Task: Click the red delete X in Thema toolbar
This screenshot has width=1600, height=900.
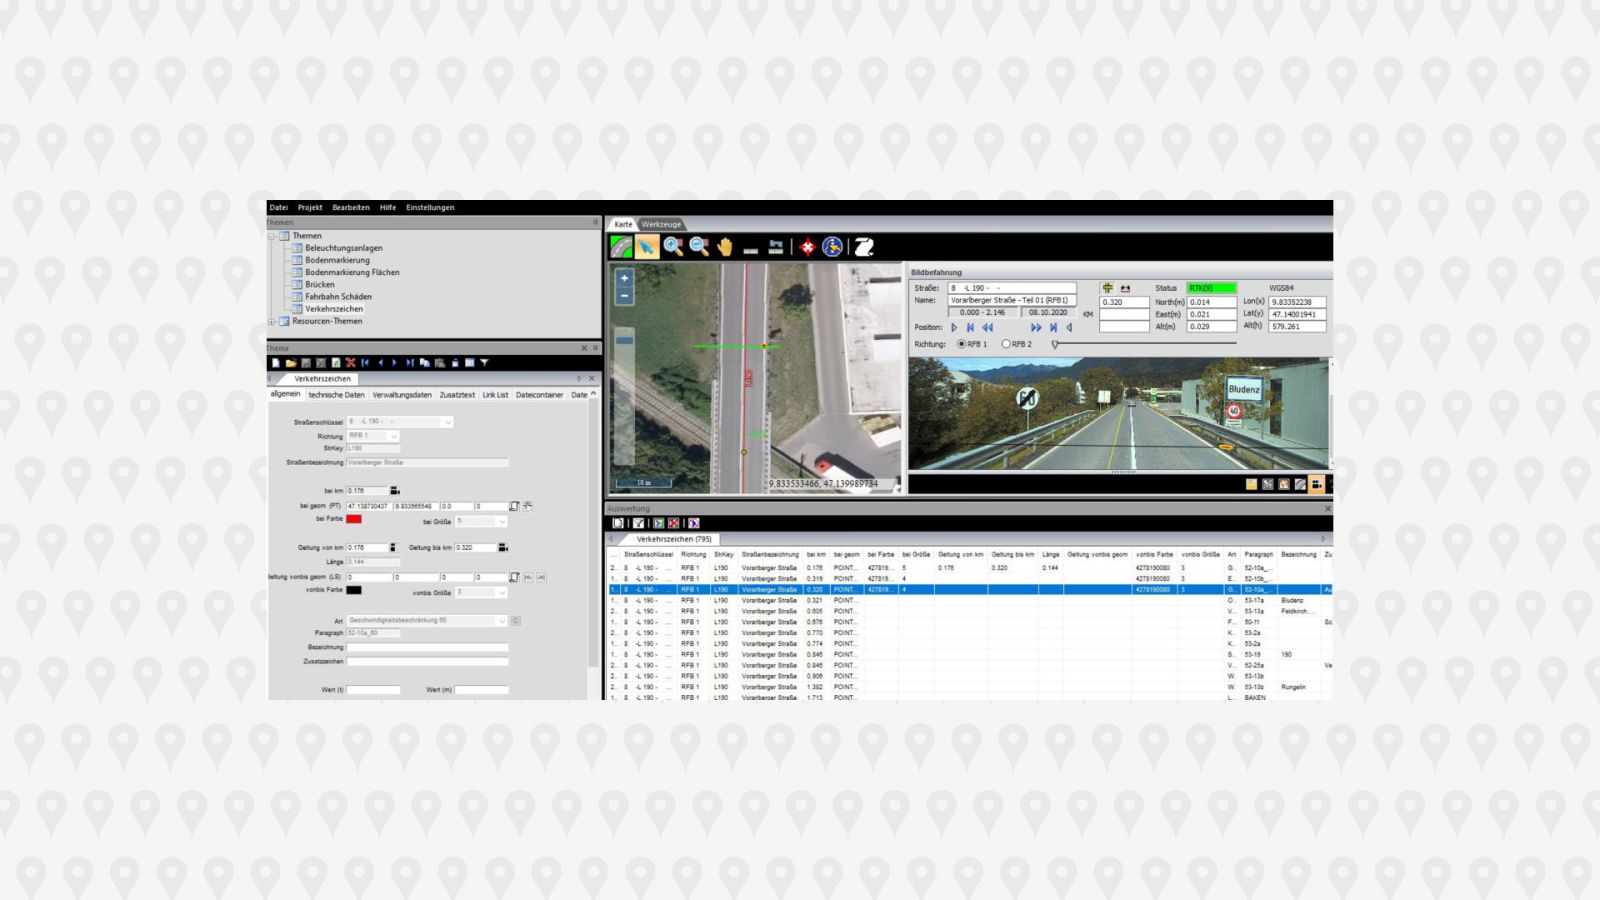Action: [x=350, y=363]
